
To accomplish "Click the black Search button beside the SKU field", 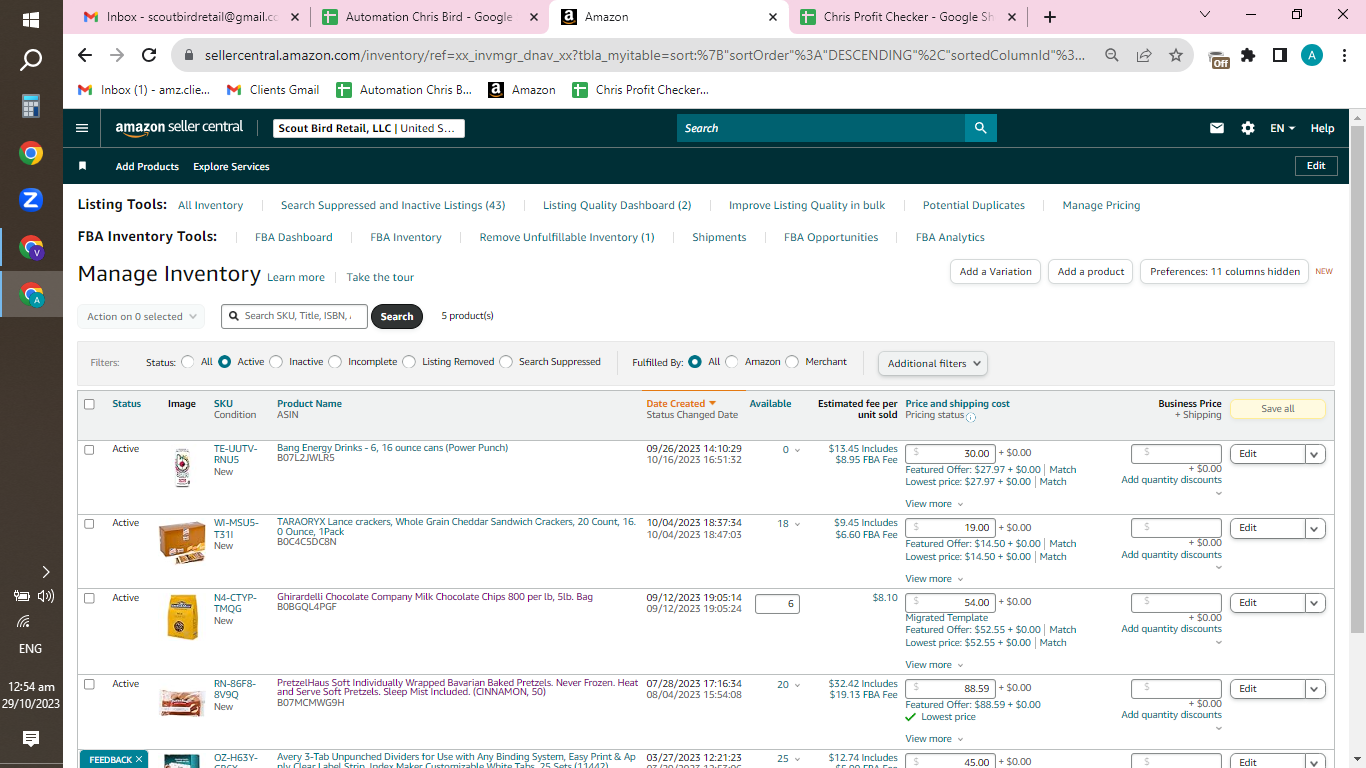I will coord(397,316).
